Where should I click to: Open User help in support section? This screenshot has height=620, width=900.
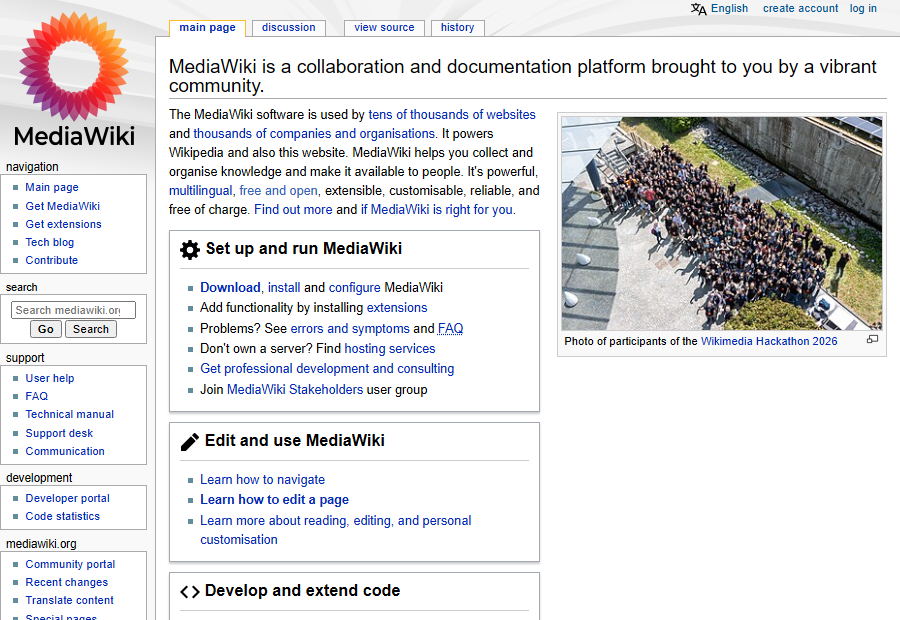[50, 378]
